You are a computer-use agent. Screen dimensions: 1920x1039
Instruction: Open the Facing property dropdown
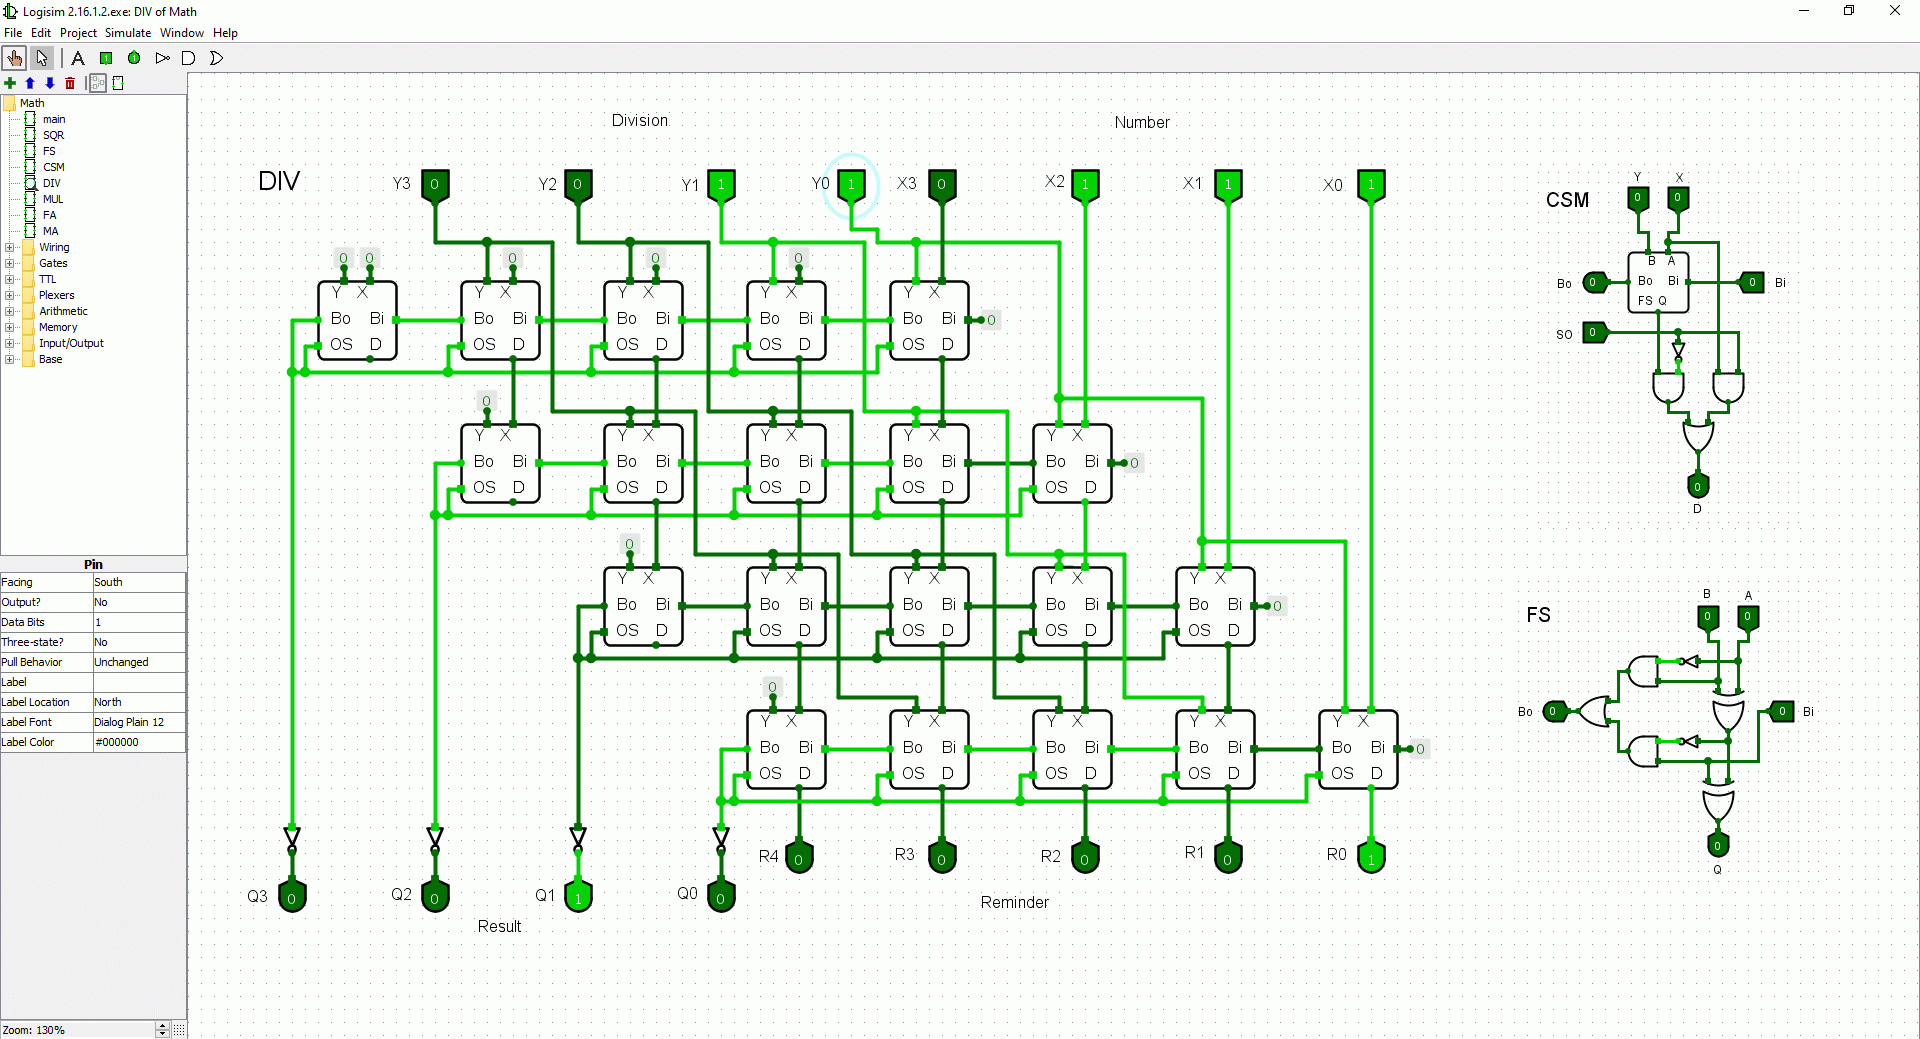[x=138, y=582]
